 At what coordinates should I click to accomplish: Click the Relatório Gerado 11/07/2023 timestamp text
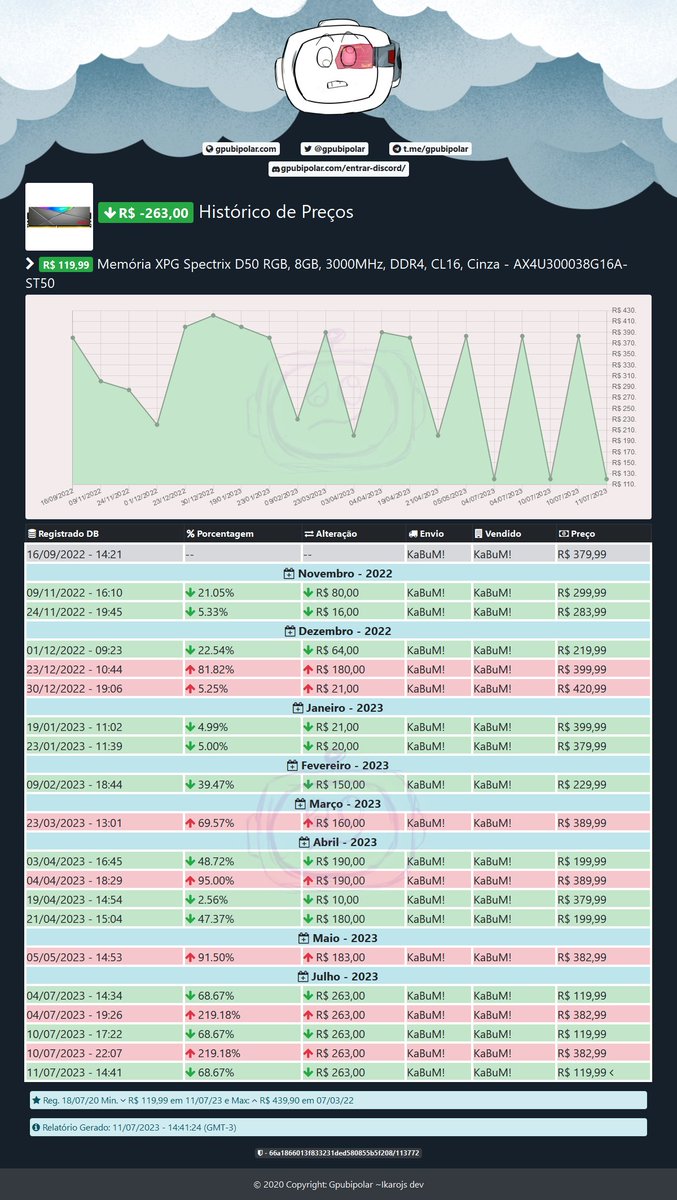[x=140, y=1128]
